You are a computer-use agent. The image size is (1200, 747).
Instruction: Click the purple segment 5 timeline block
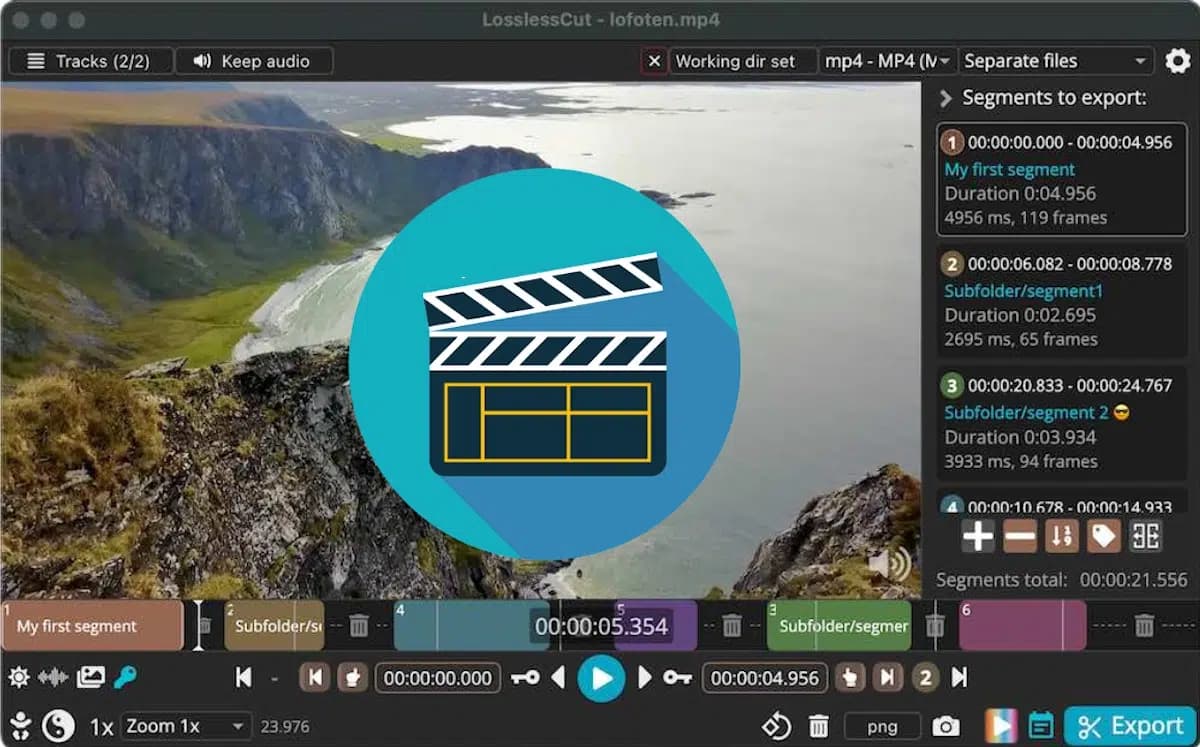click(x=656, y=626)
